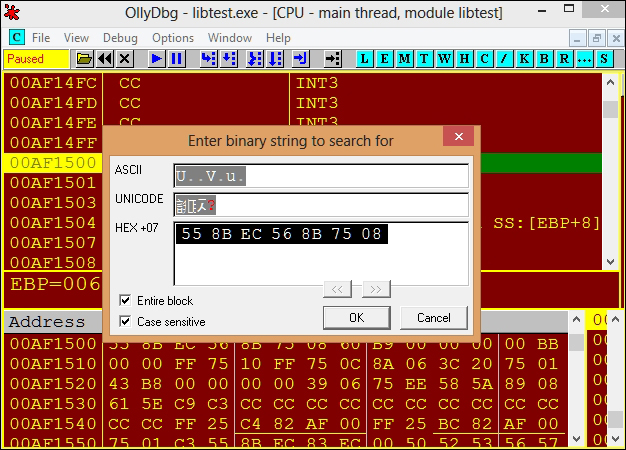Image resolution: width=626 pixels, height=450 pixels.
Task: Click the Trace over toolbar icon
Action: (x=275, y=59)
